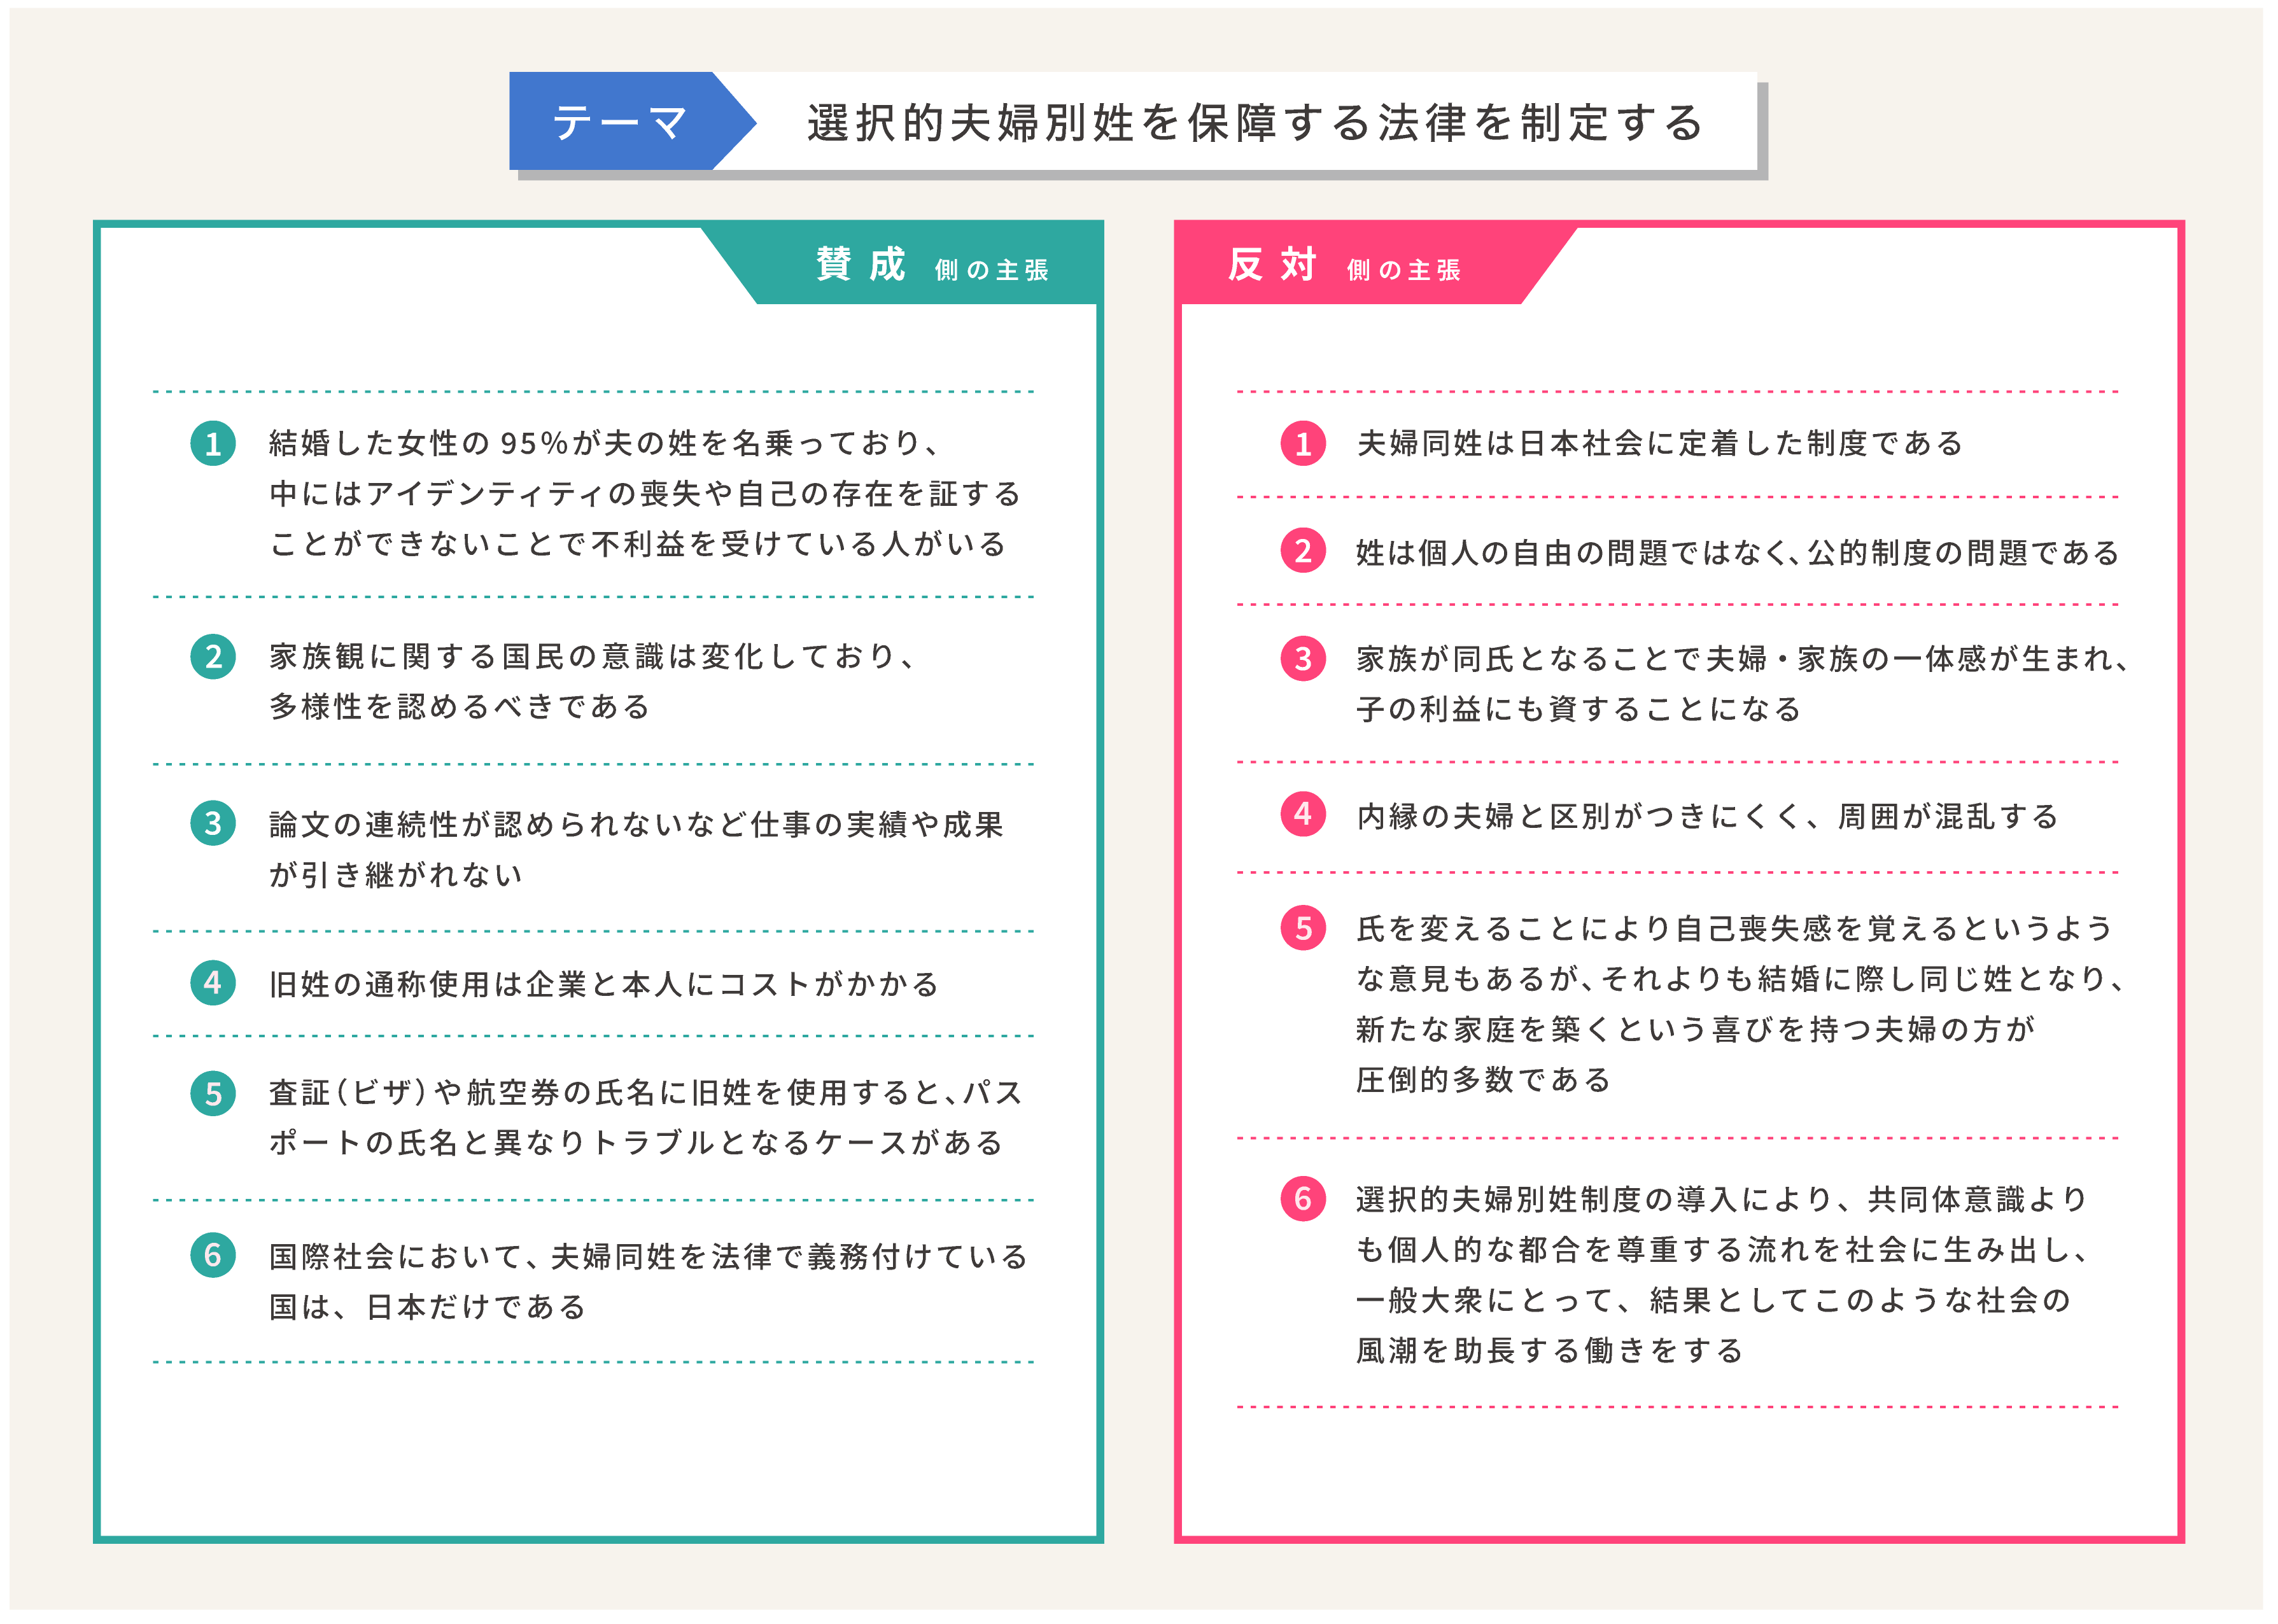Select the line 家族観に関する国民の意識は変化しており
The height and width of the screenshot is (1624, 2278).
[x=591, y=657]
